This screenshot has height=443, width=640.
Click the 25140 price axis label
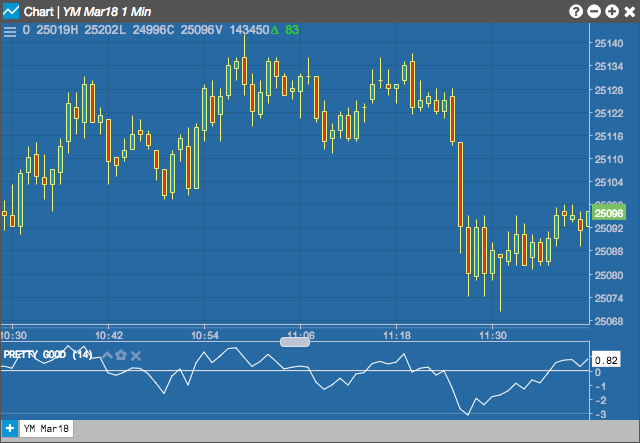(x=609, y=43)
